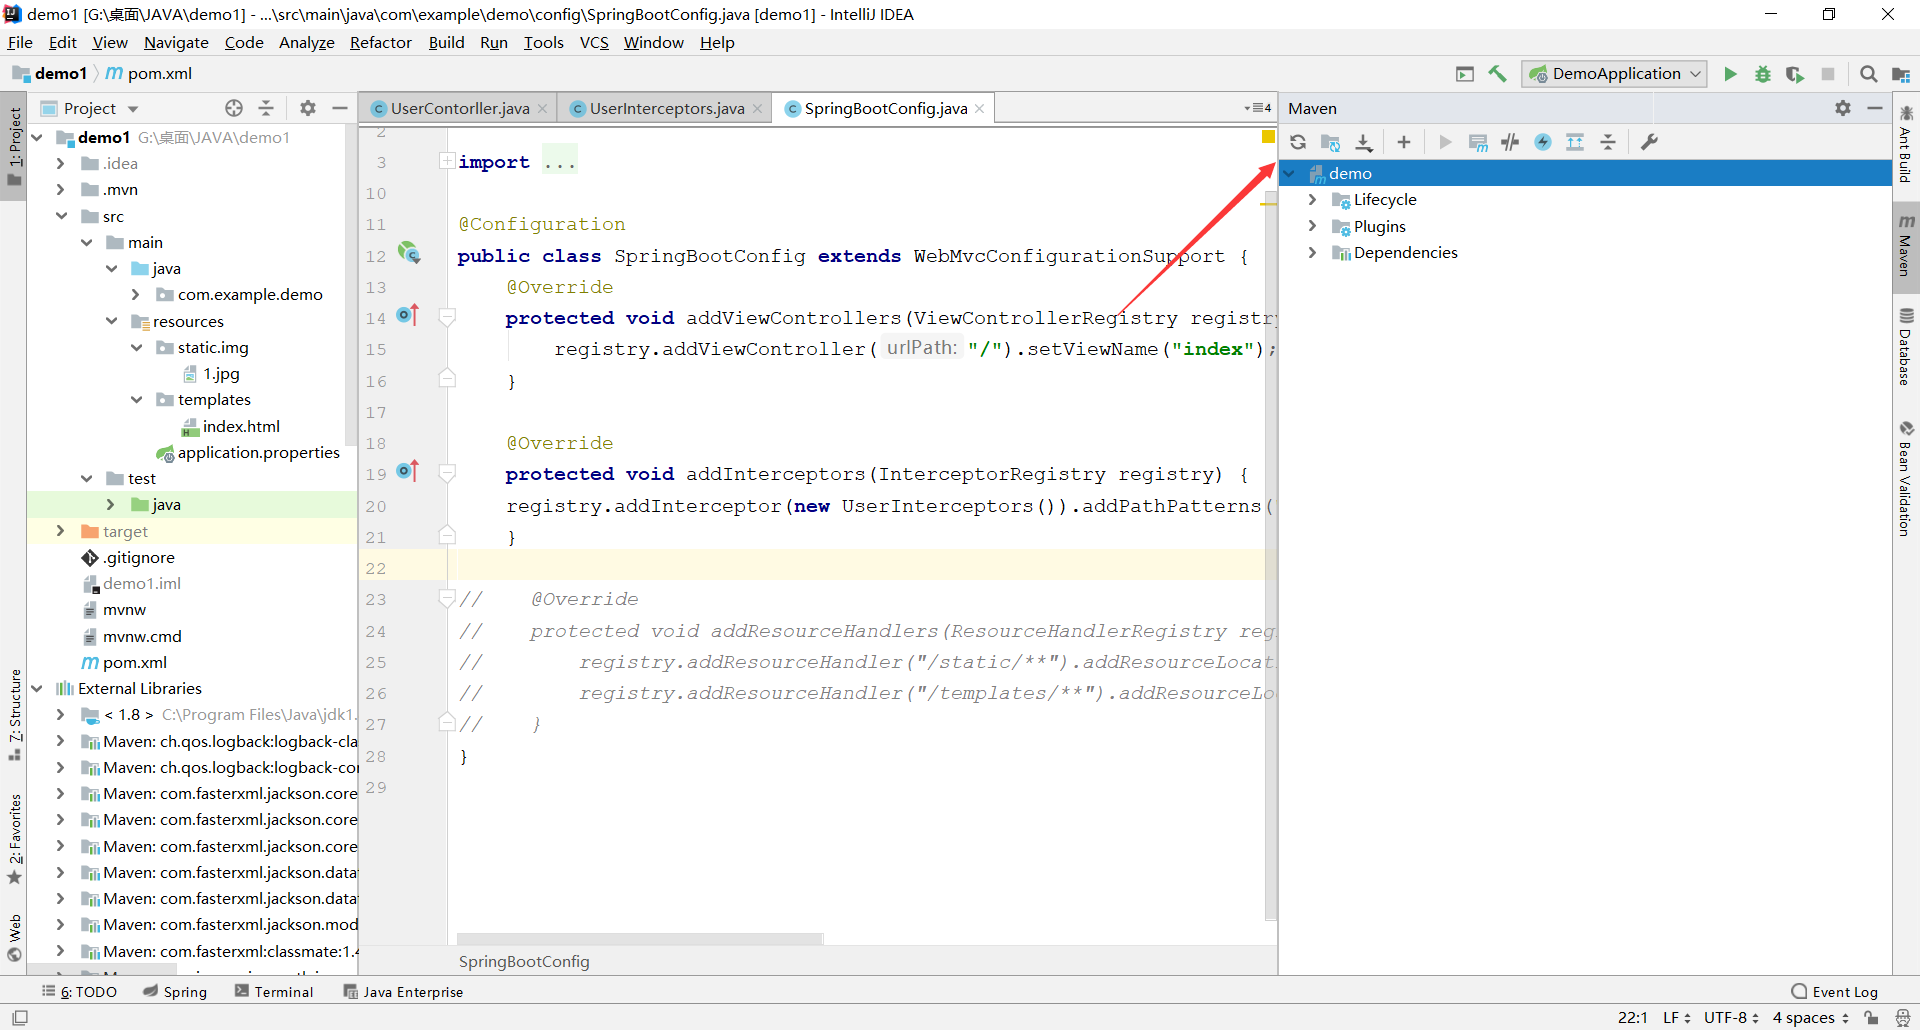Toggle Skip Tests mode in Maven

pyautogui.click(x=1543, y=142)
